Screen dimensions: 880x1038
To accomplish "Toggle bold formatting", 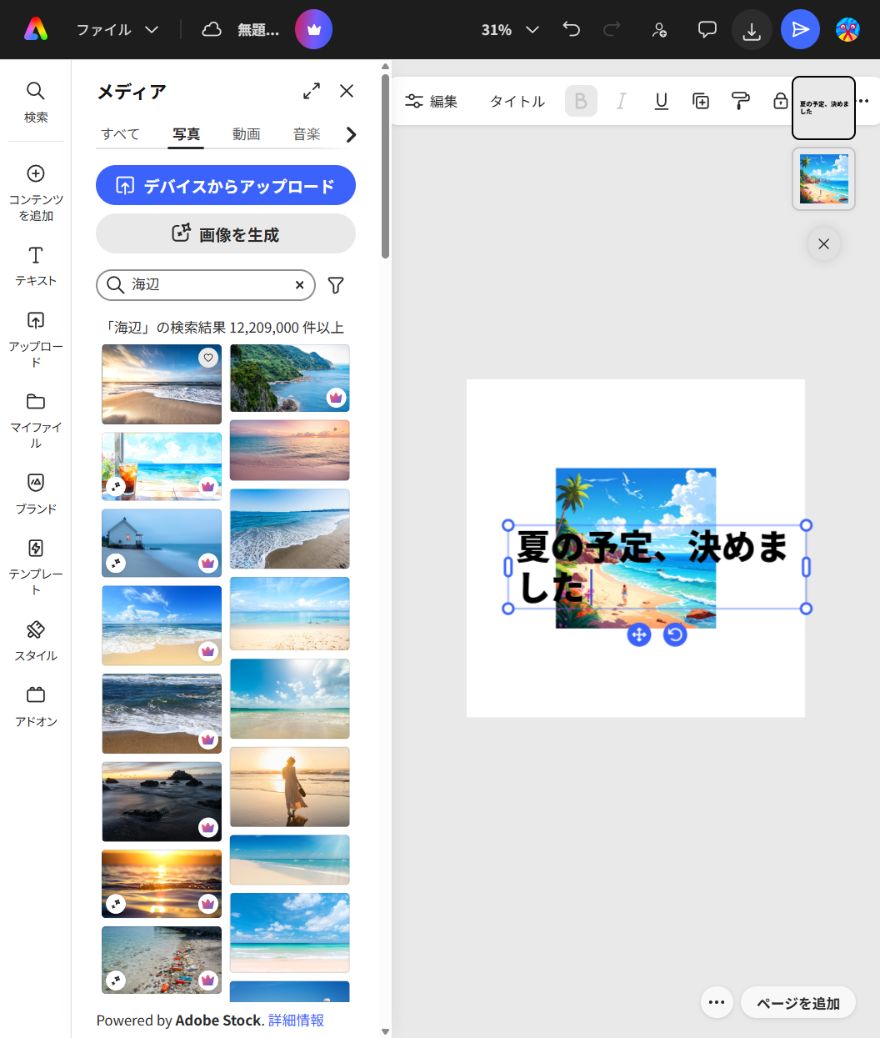I will 581,101.
